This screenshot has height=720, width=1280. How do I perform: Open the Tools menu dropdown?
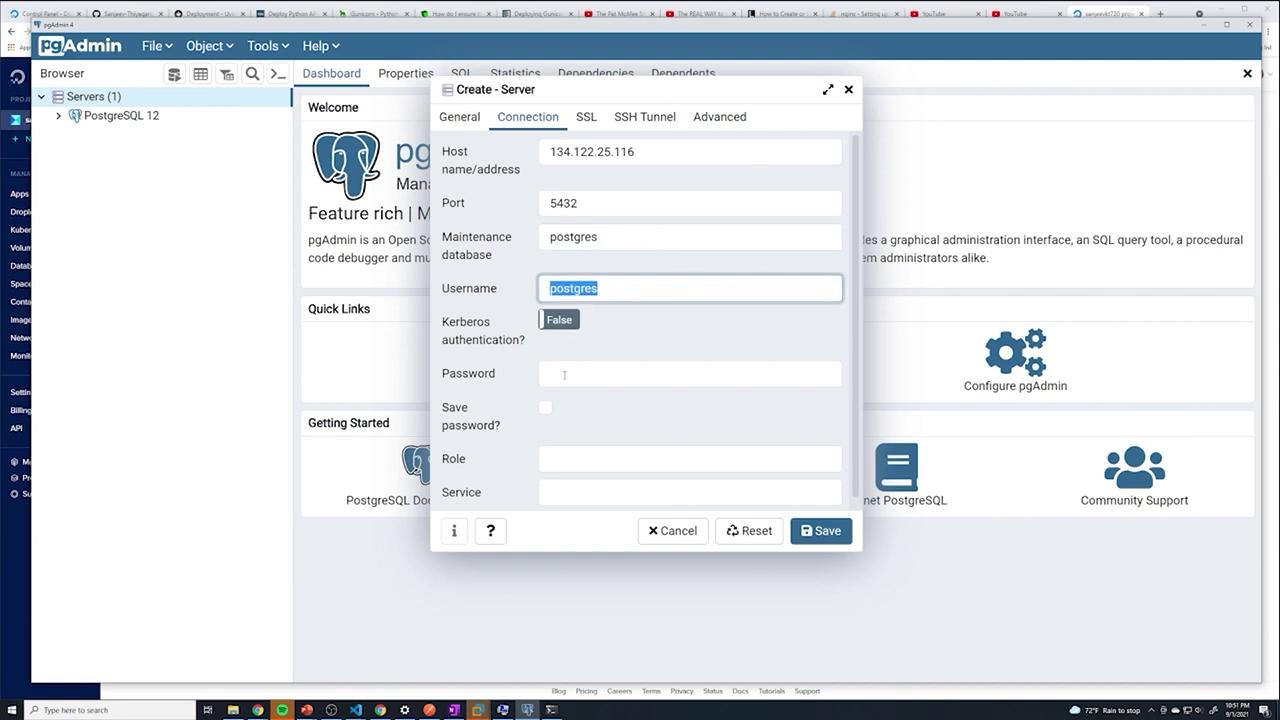click(267, 46)
